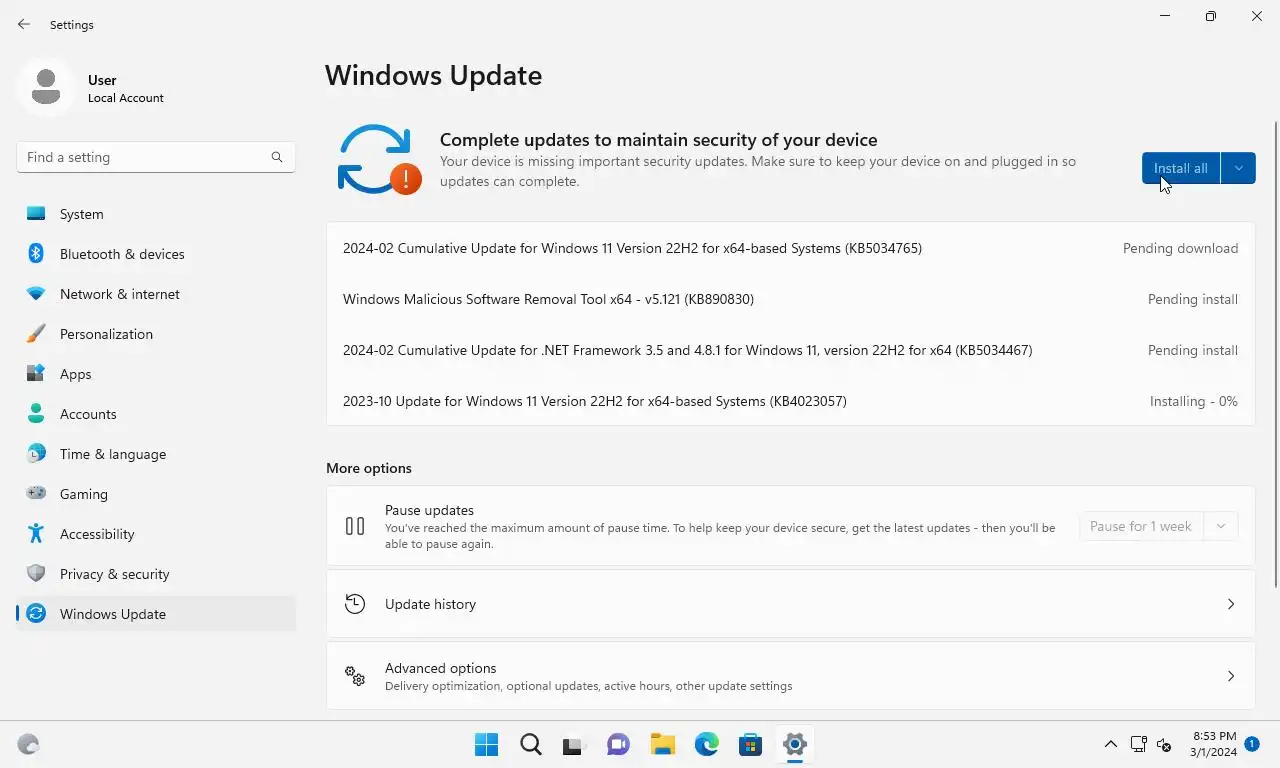This screenshot has height=768, width=1280.
Task: Select System in the sidebar
Action: [x=156, y=214]
